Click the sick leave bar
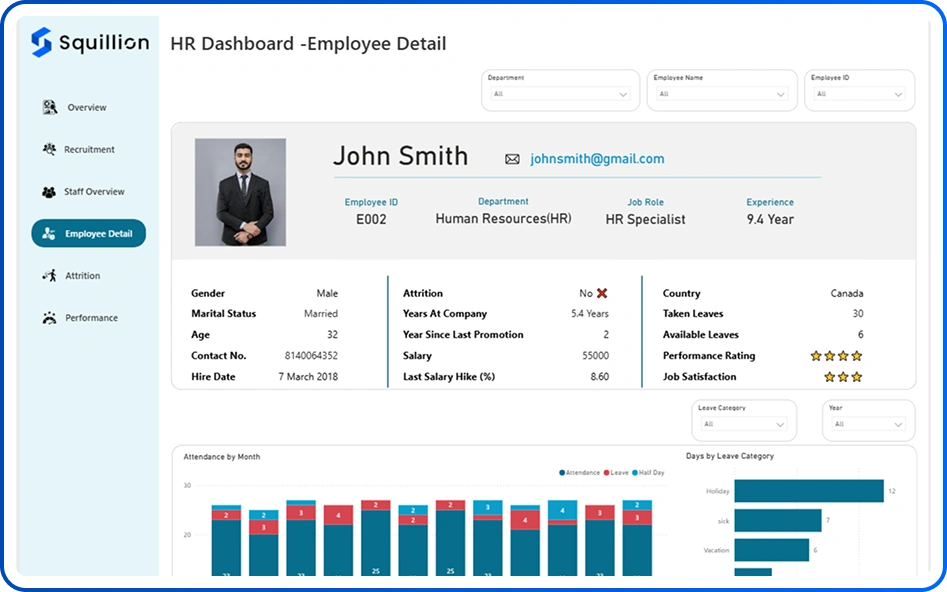 click(778, 520)
